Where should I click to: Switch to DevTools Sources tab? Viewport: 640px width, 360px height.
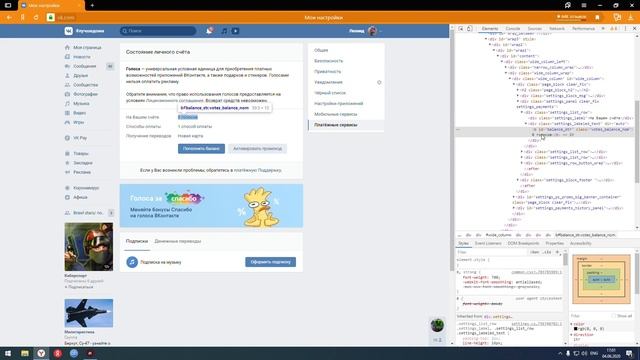pyautogui.click(x=535, y=29)
